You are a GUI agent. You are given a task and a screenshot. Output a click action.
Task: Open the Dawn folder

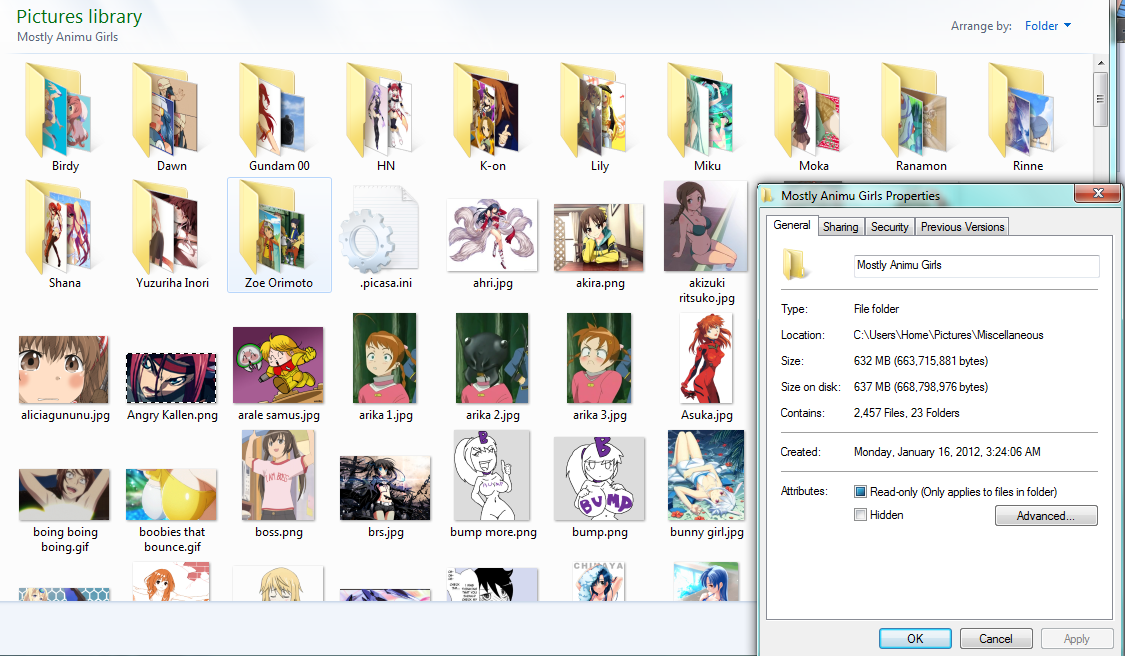click(166, 110)
